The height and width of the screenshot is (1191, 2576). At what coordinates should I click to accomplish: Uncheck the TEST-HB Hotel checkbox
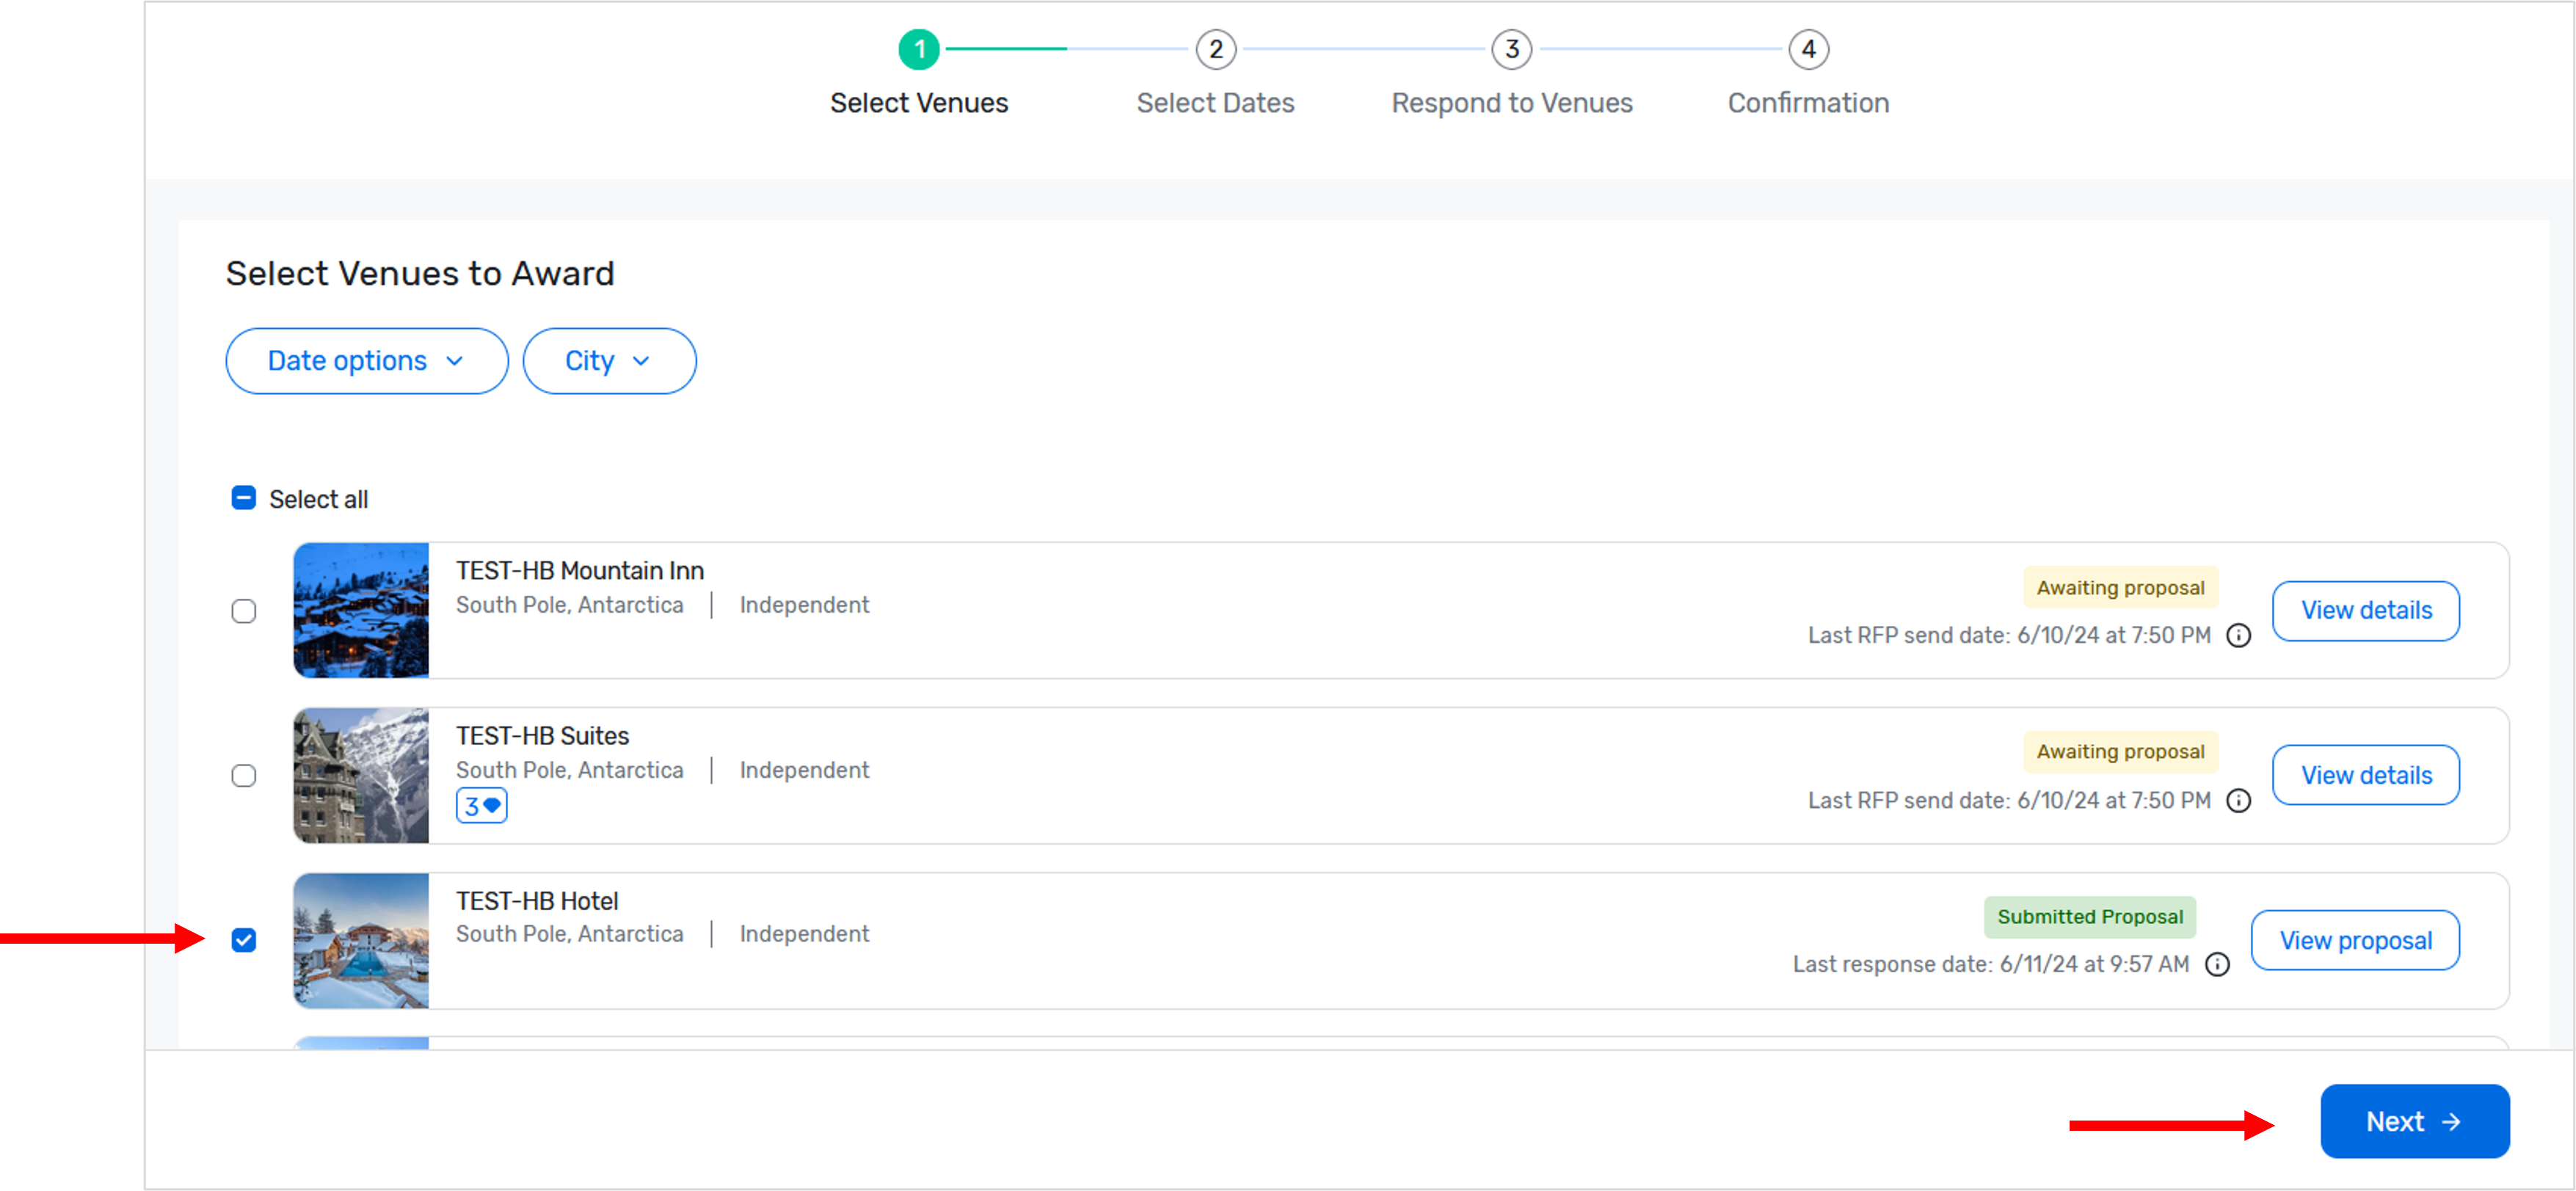(x=244, y=940)
